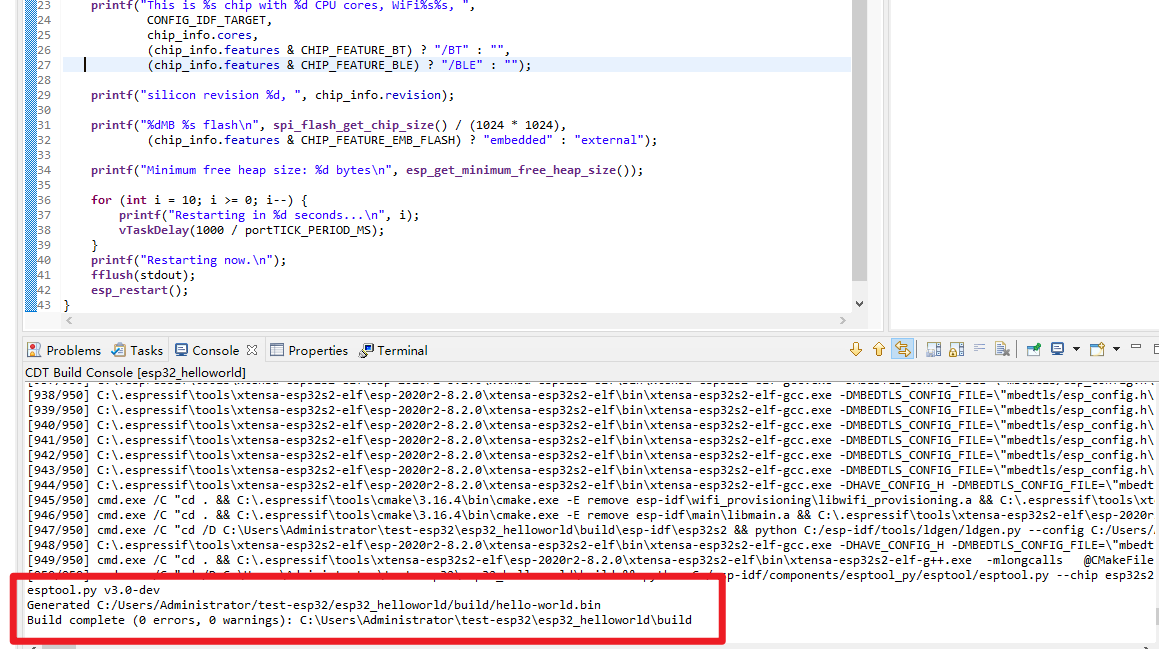
Task: Toggle Show Console When Build Changes
Action: click(903, 348)
